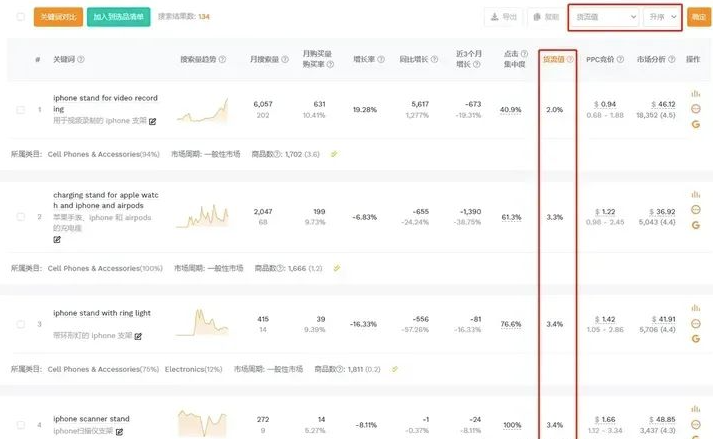Click help icon beside 关键词 column header

(80, 59)
